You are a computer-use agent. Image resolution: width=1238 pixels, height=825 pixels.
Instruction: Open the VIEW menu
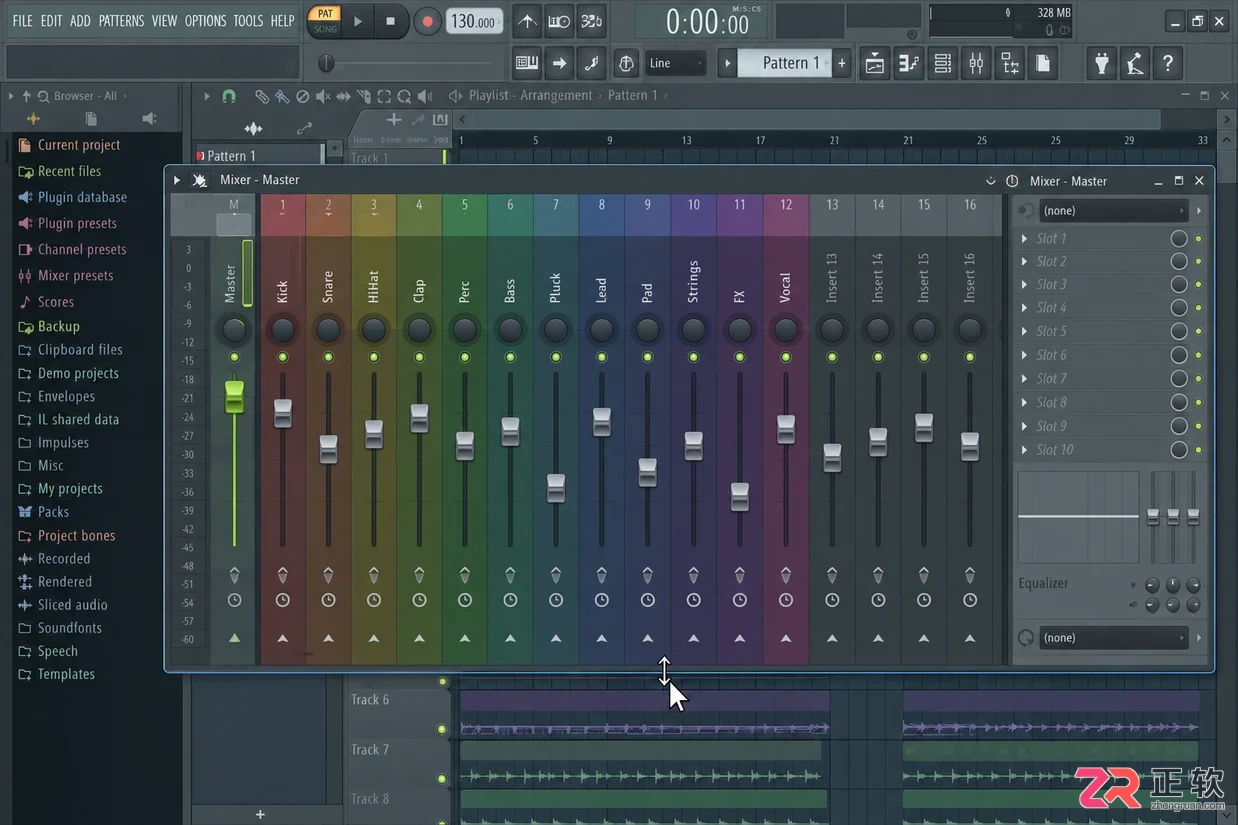tap(164, 20)
